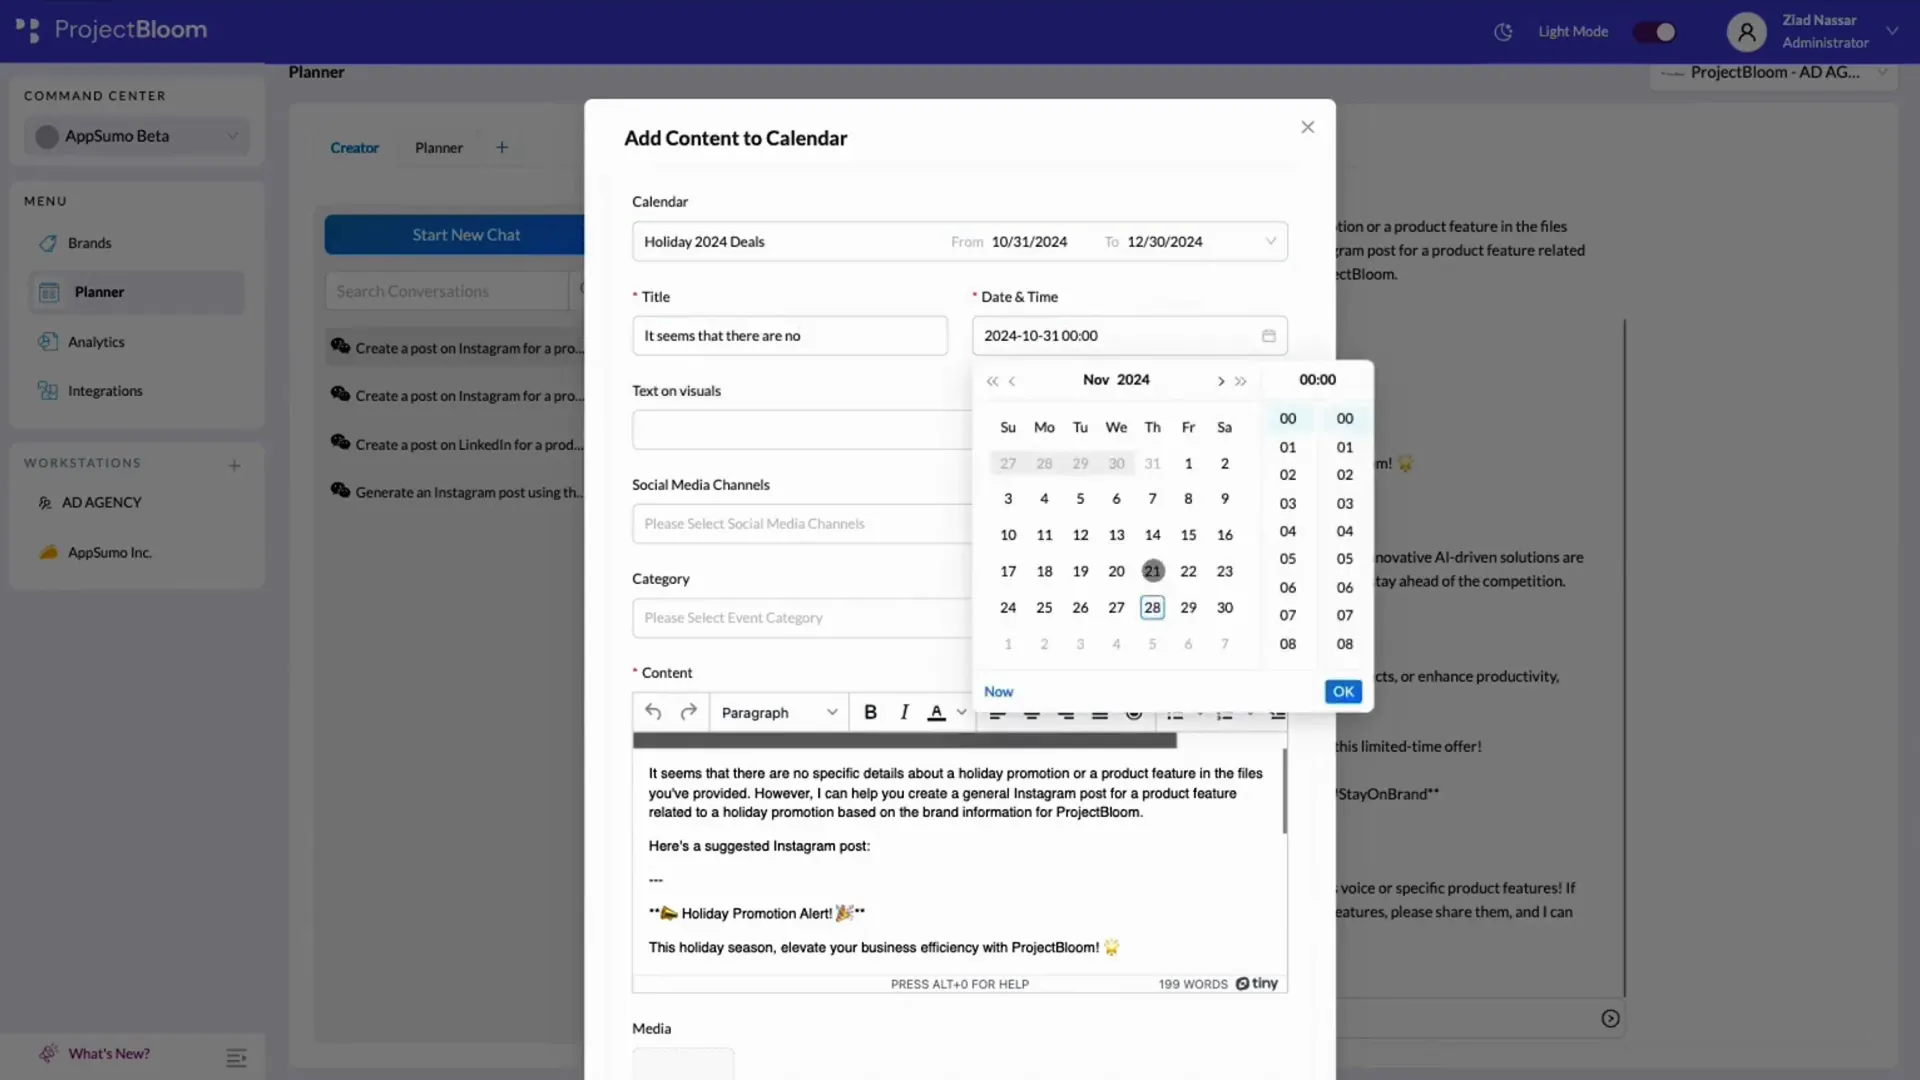The width and height of the screenshot is (1920, 1080).
Task: Undo in the content editor
Action: pos(653,712)
